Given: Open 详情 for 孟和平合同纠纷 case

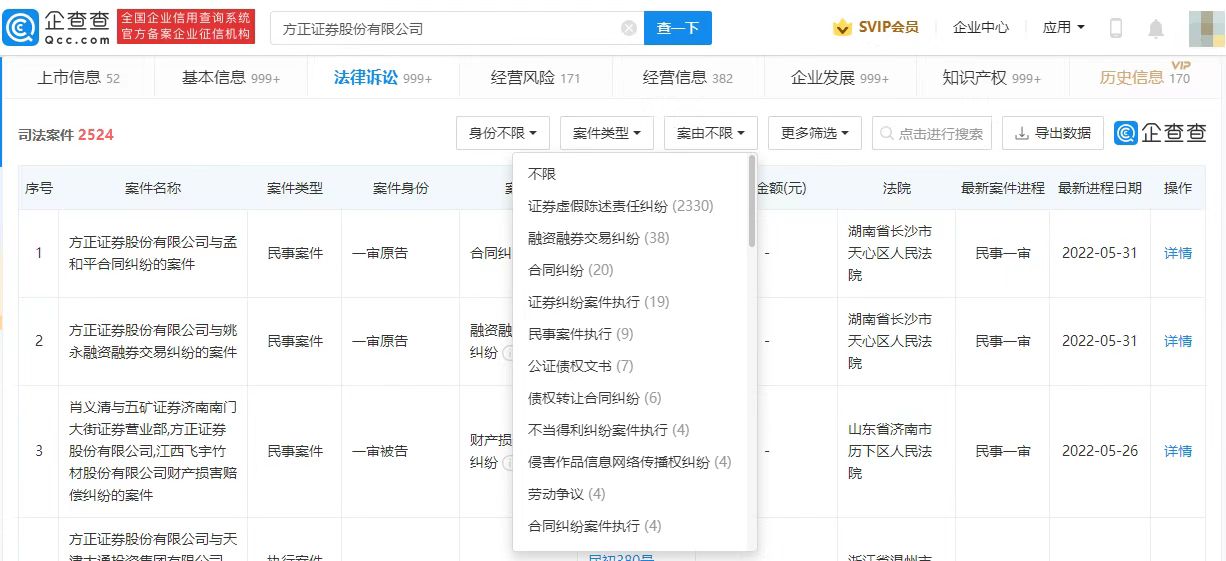Looking at the screenshot, I should tap(1178, 253).
